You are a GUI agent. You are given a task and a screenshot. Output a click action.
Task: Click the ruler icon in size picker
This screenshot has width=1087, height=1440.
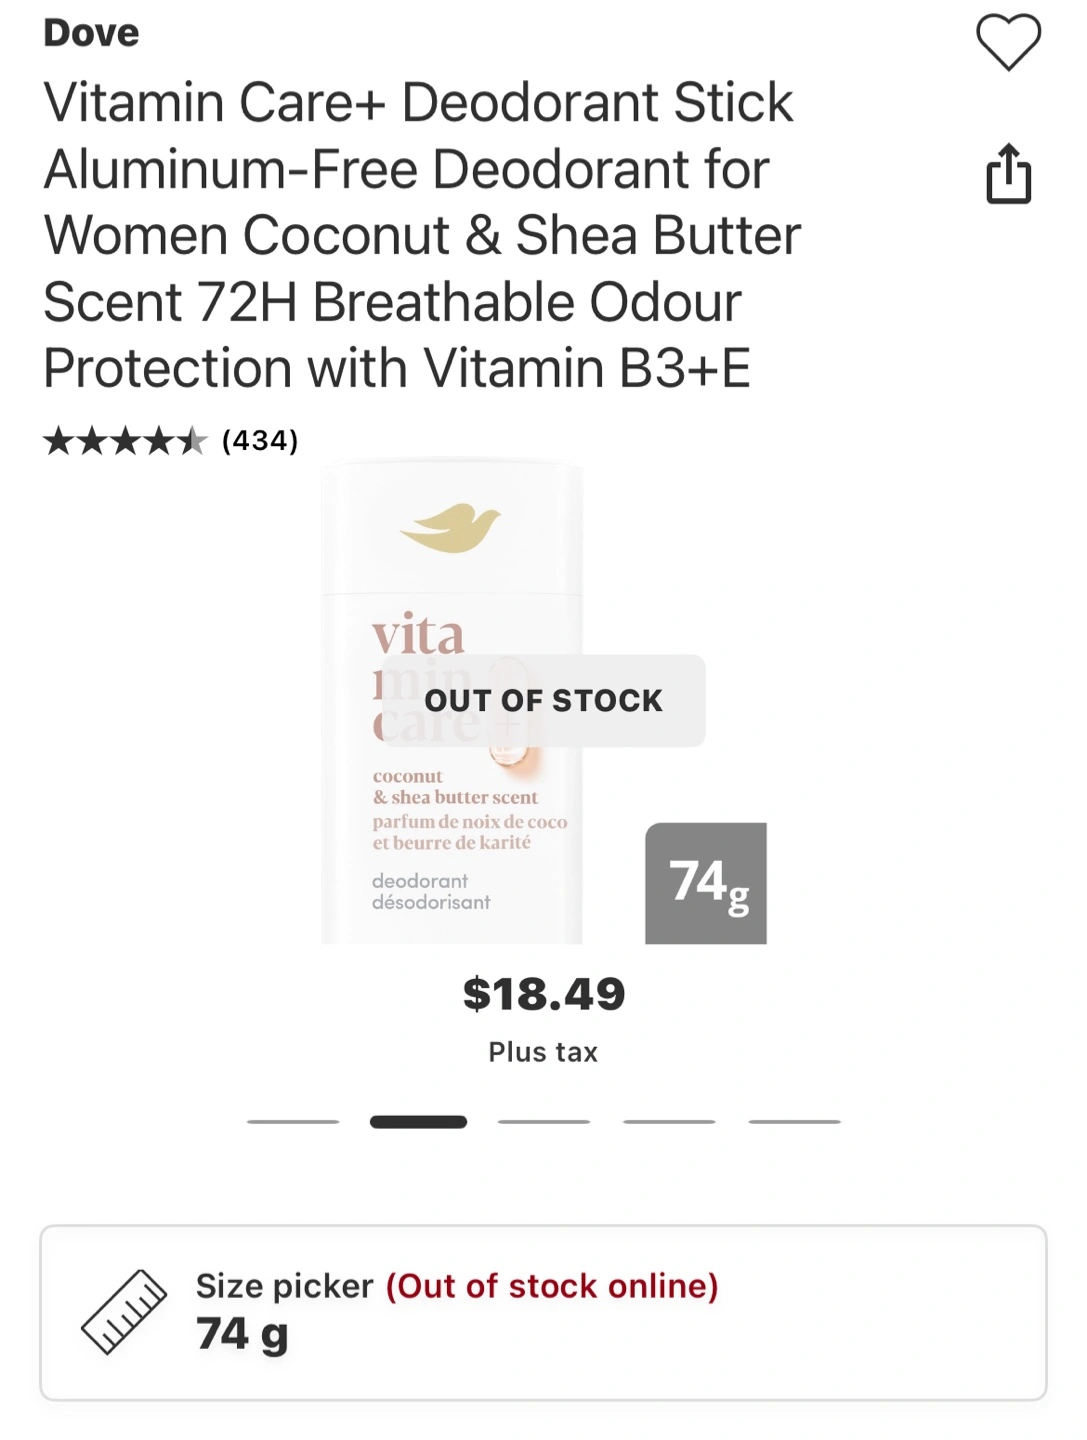pyautogui.click(x=124, y=1312)
